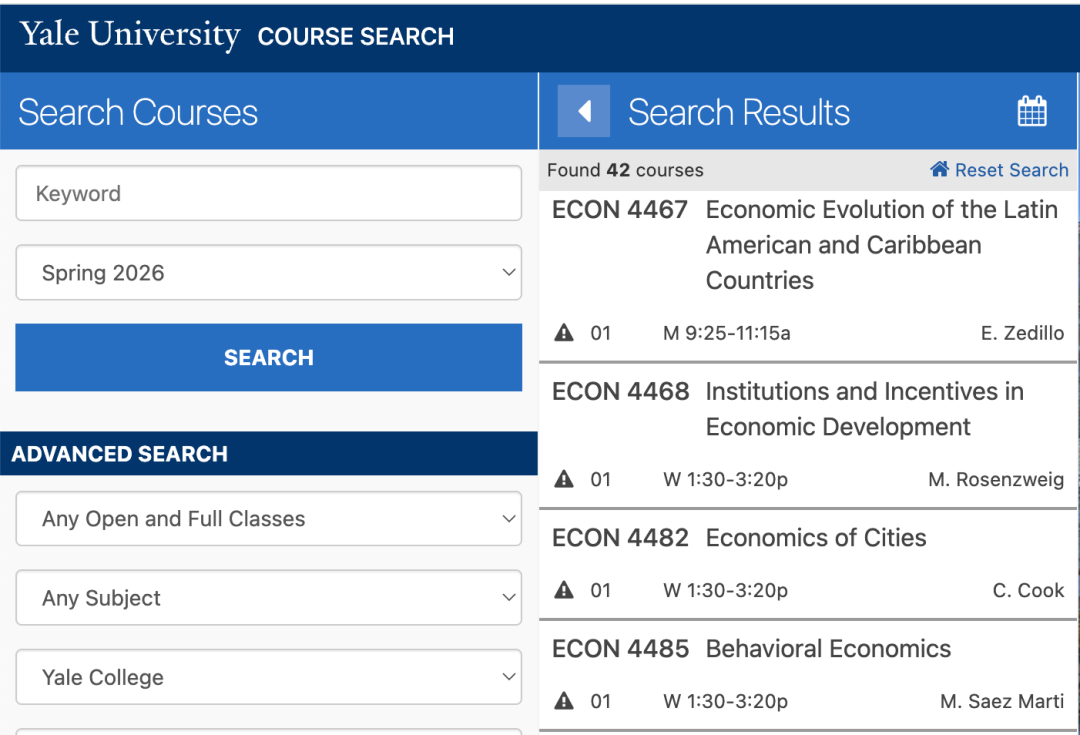This screenshot has width=1080, height=735.
Task: Click the blue SEARCH button
Action: point(269,358)
